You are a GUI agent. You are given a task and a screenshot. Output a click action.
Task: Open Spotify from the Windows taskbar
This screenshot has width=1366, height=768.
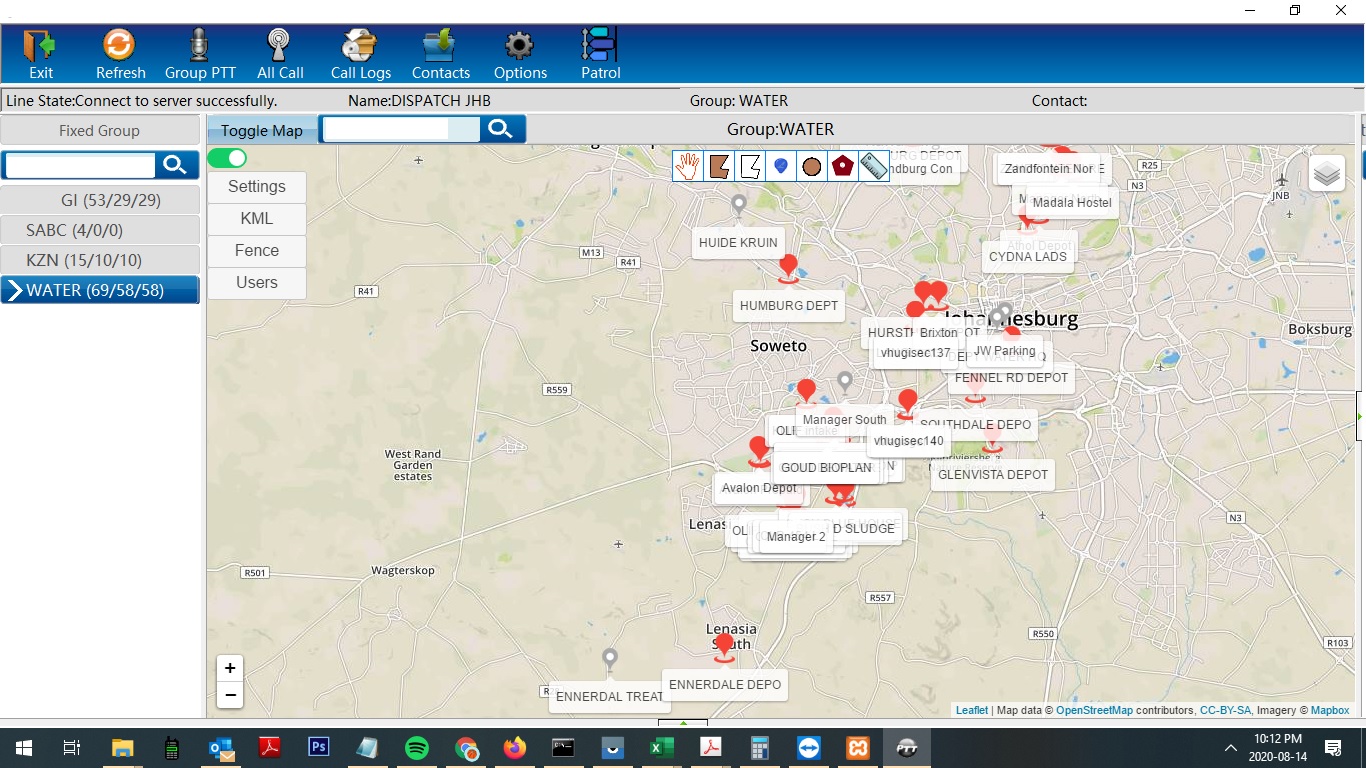417,748
